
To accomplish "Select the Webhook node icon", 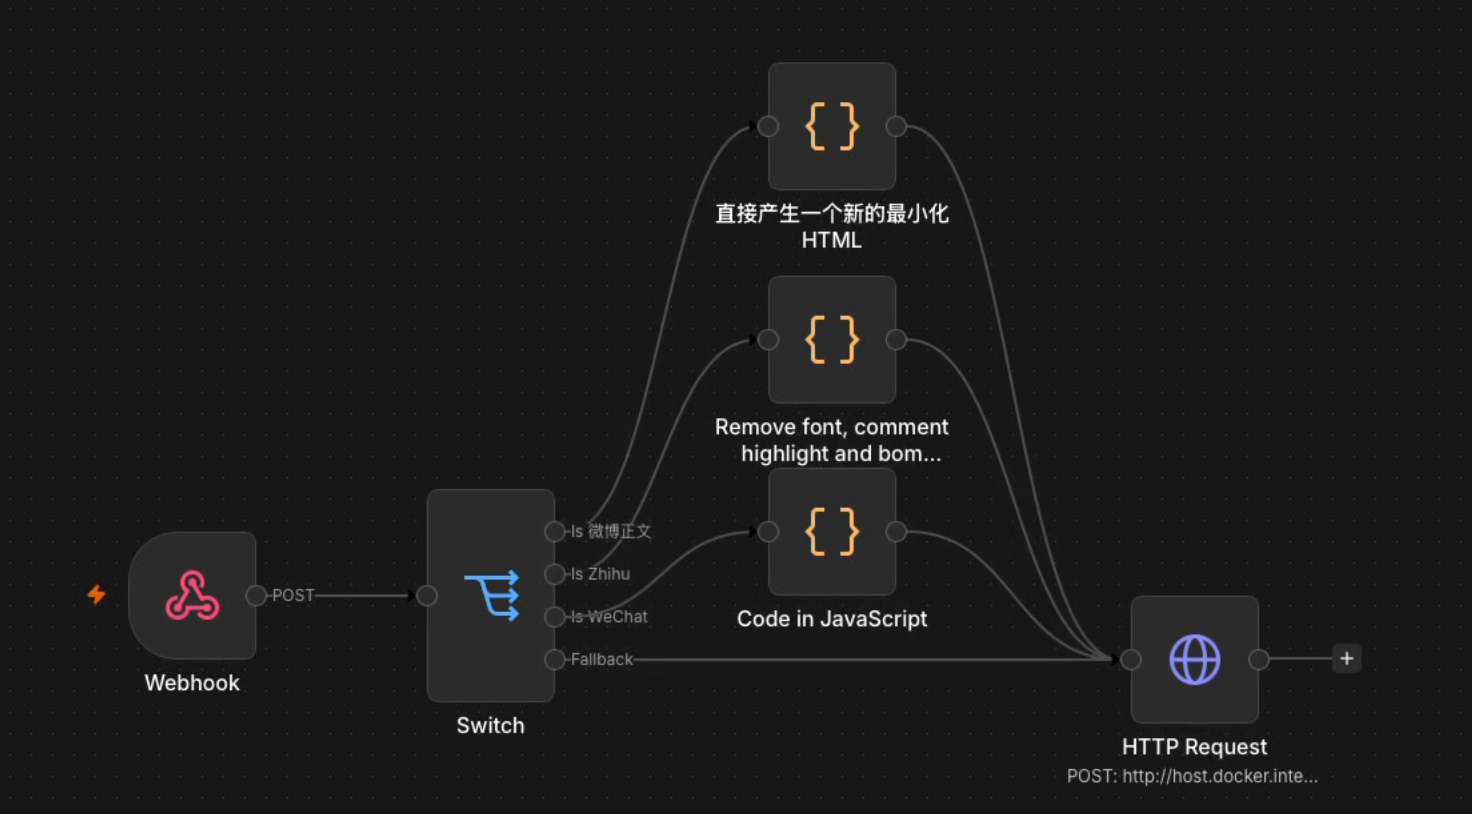I will 192,595.
